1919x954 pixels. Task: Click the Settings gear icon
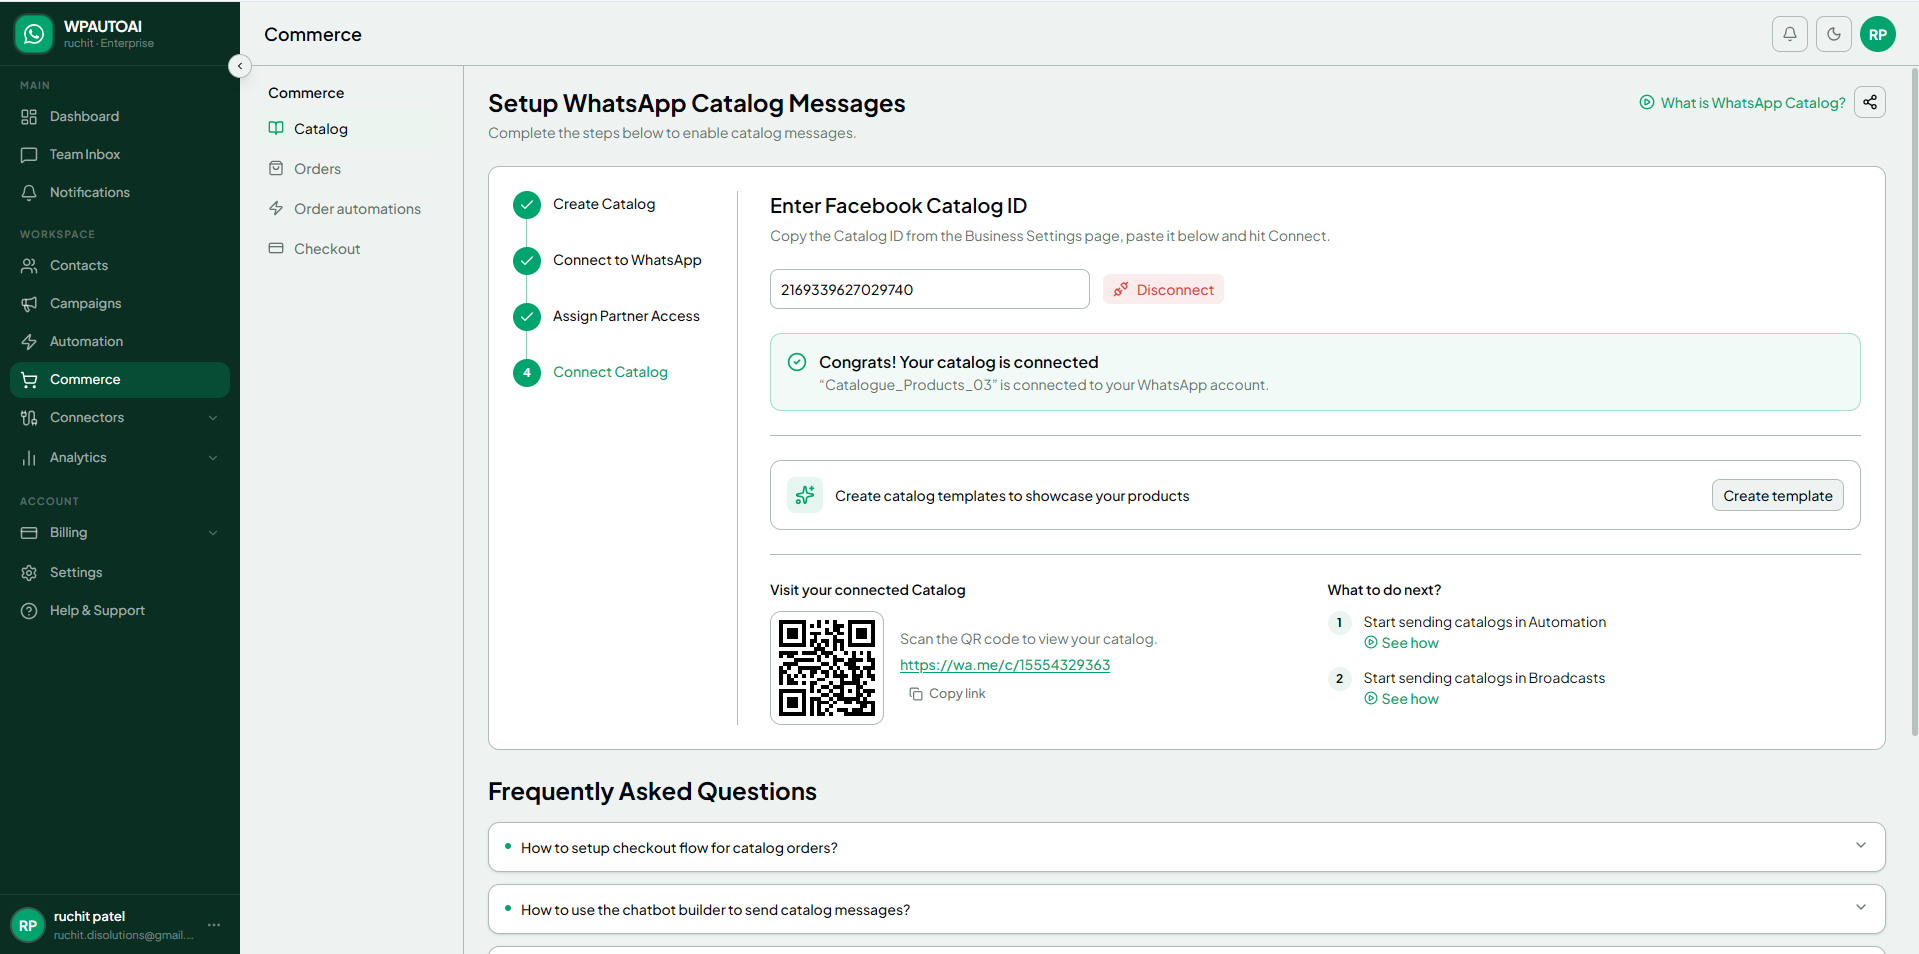click(29, 573)
